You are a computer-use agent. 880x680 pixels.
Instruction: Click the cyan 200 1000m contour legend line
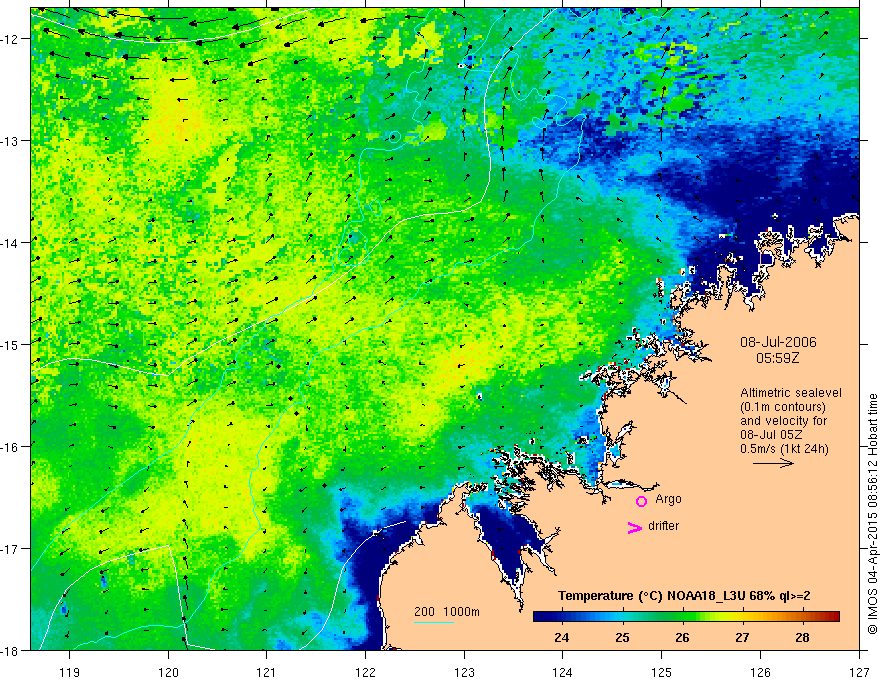point(434,622)
